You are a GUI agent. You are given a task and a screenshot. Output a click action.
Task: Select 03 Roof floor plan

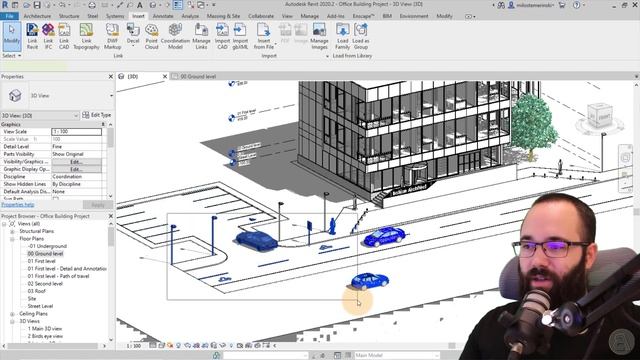pos(36,291)
